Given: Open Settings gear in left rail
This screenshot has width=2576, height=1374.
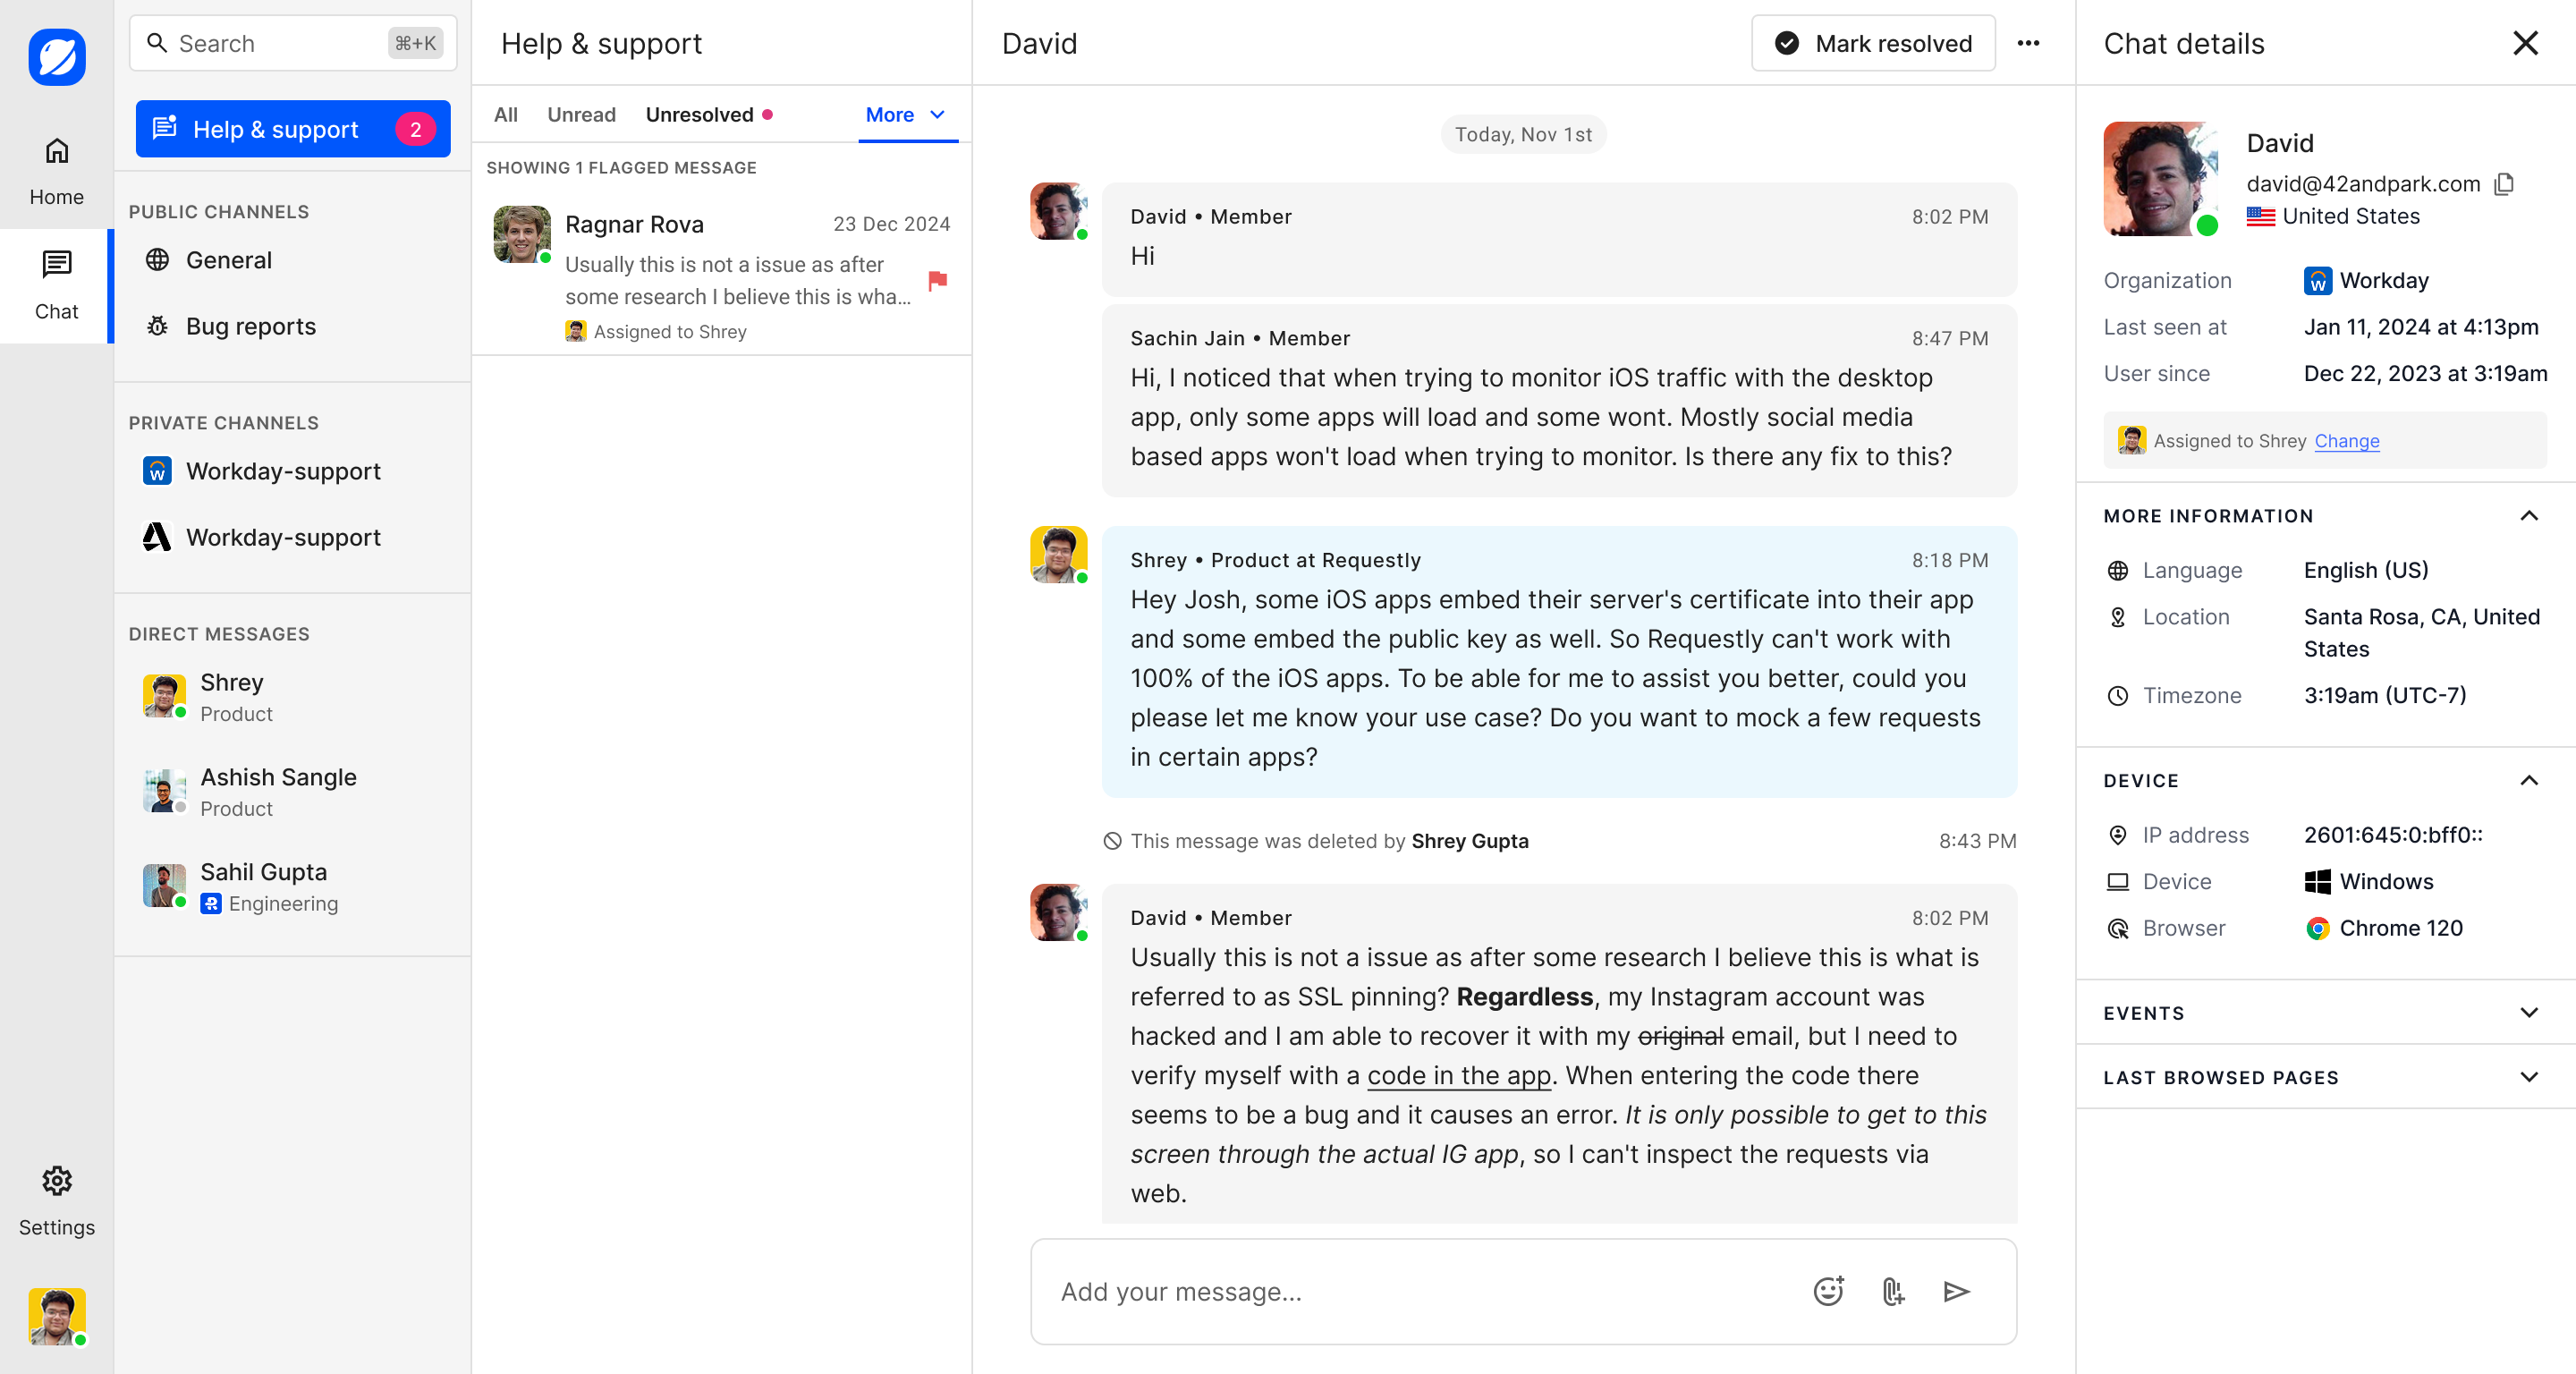Looking at the screenshot, I should 57,1181.
